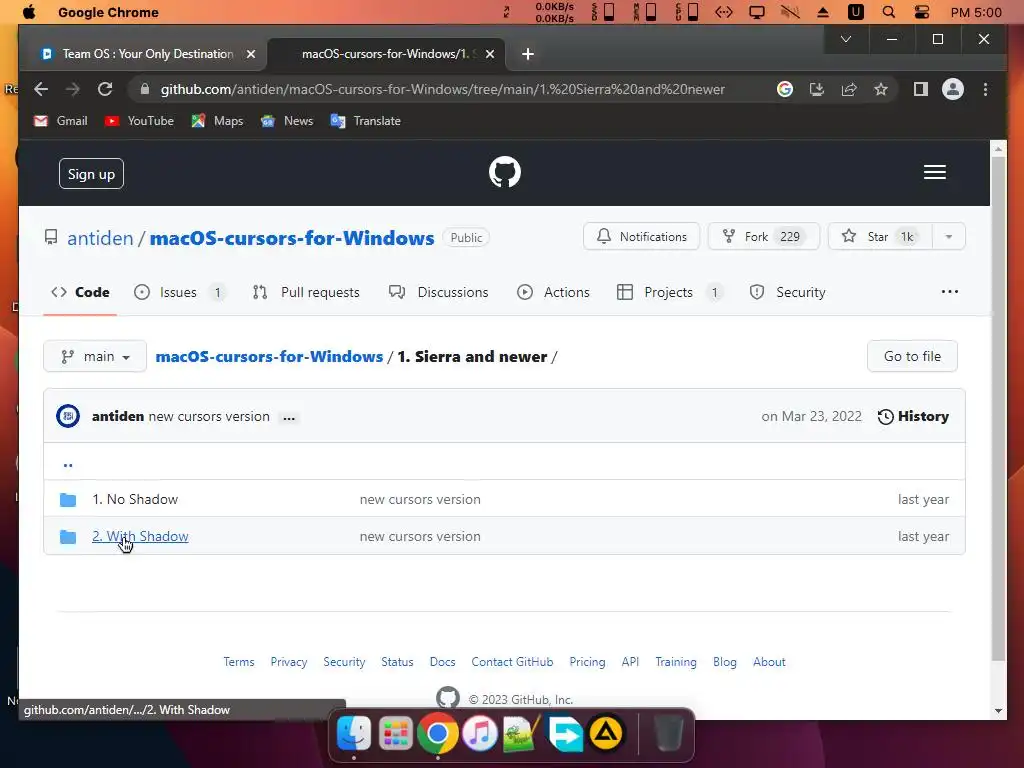
Task: Open the Actions tab
Action: coord(552,292)
